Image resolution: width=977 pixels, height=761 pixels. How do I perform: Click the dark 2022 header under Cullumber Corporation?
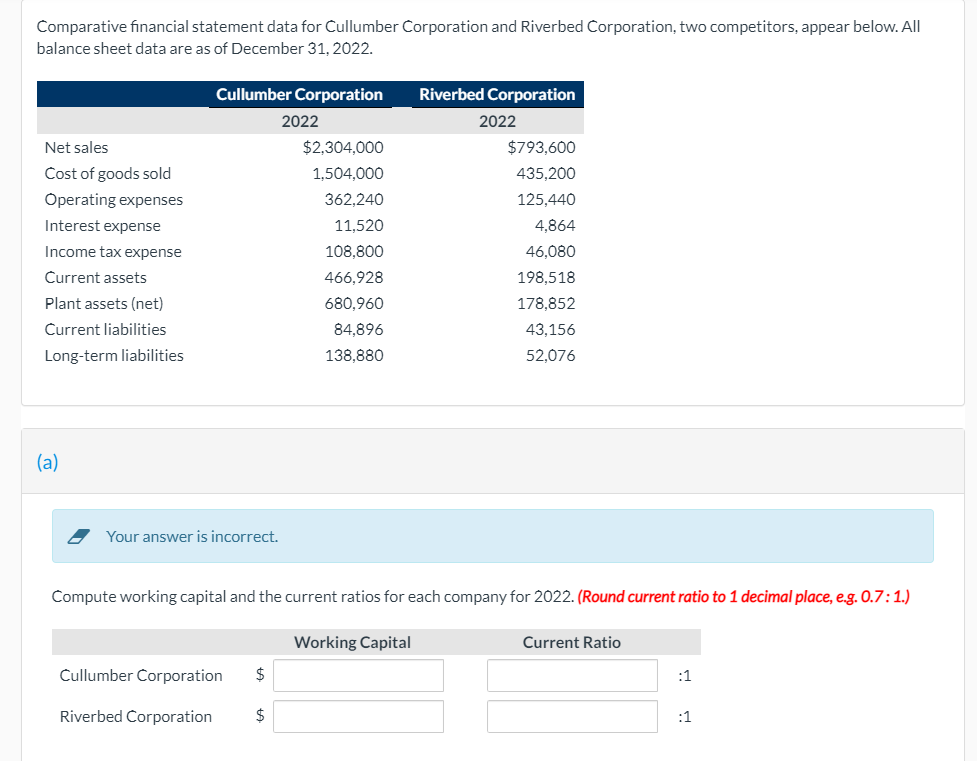pos(299,120)
